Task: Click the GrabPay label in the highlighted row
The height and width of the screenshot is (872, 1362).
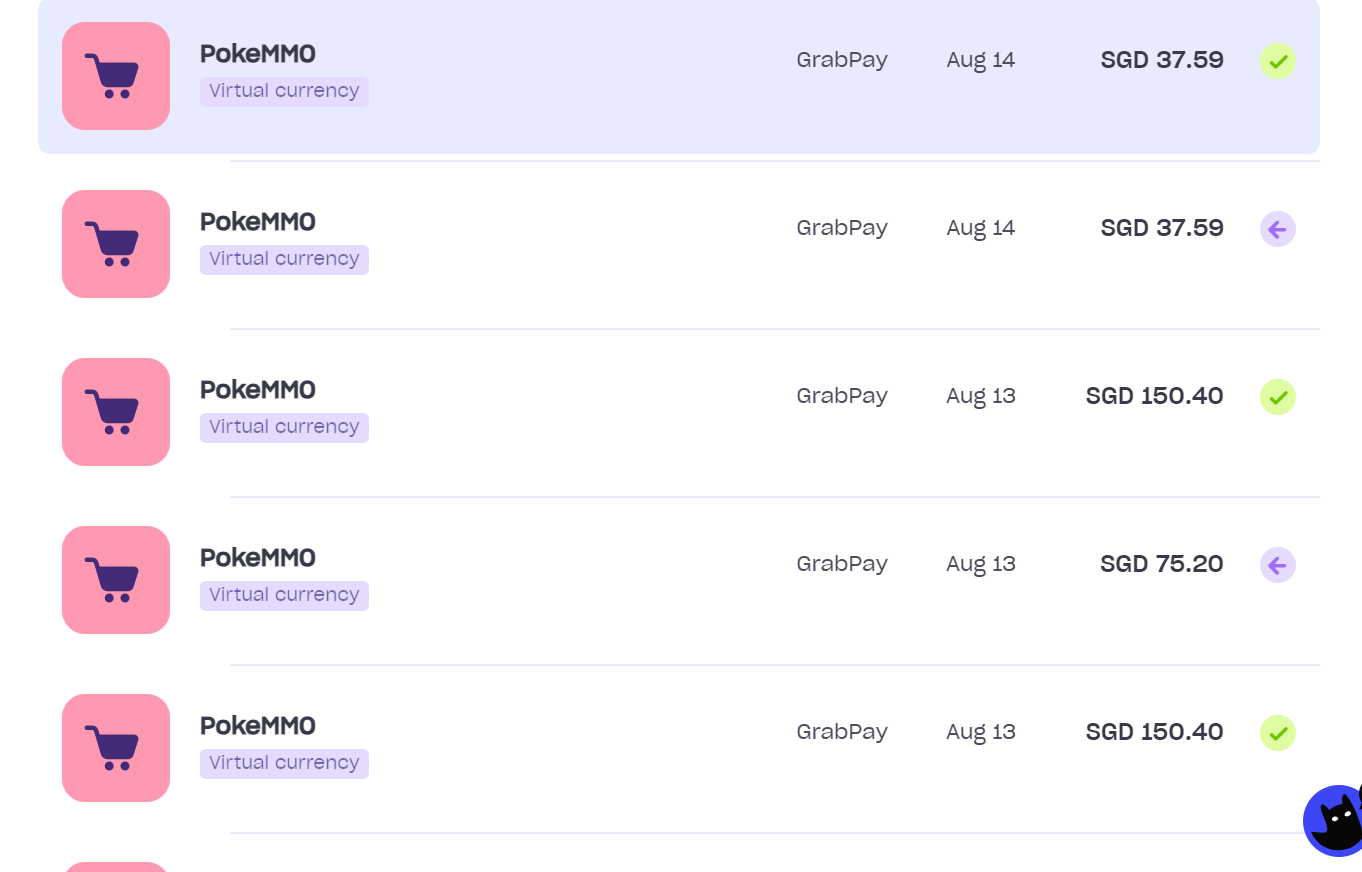Action: [x=842, y=60]
